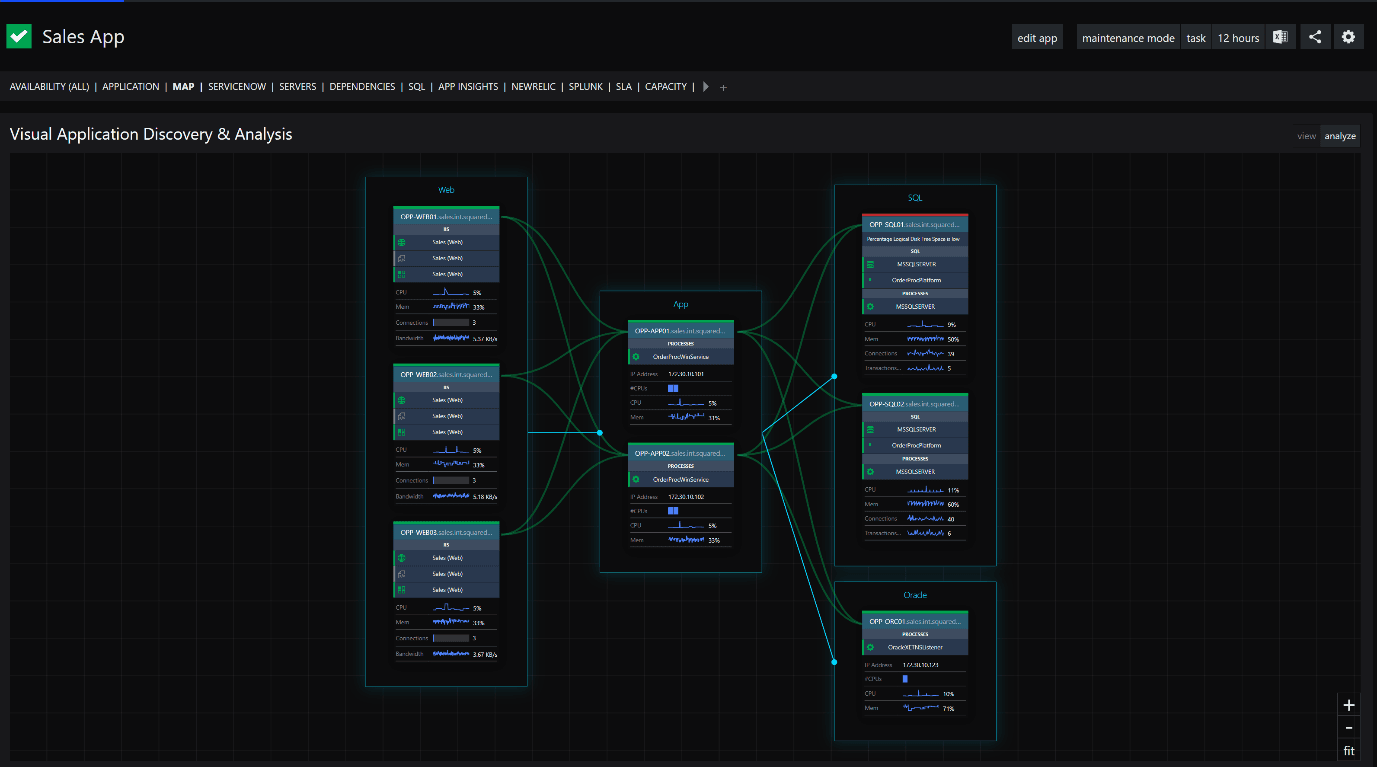Switch to analyze mode
The width and height of the screenshot is (1381, 770).
[1339, 136]
